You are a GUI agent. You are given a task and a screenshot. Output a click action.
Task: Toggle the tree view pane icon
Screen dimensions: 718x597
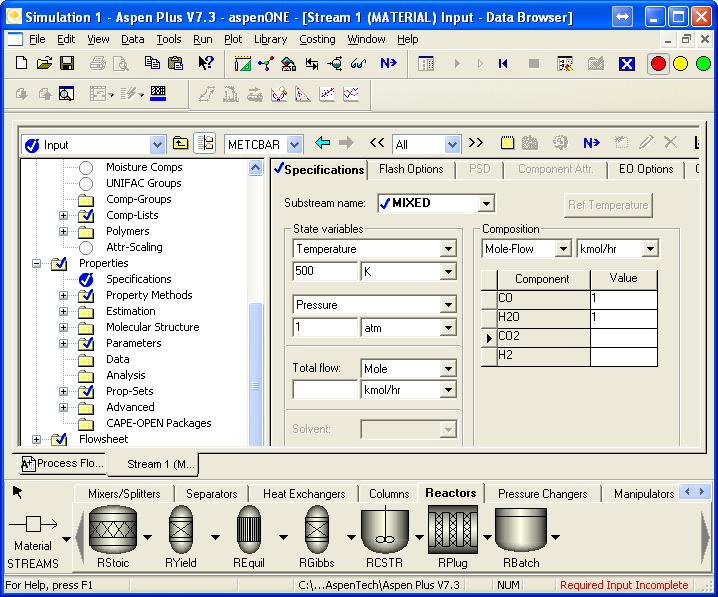click(x=205, y=144)
